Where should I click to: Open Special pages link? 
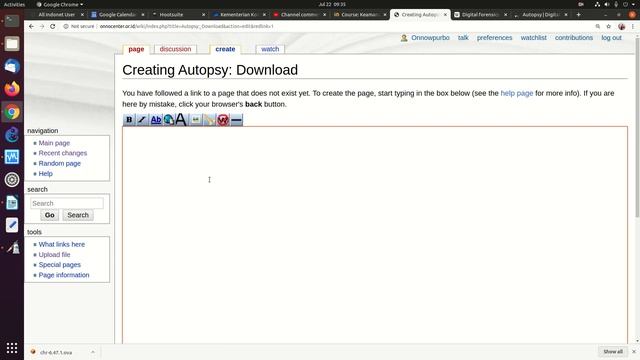pos(60,264)
